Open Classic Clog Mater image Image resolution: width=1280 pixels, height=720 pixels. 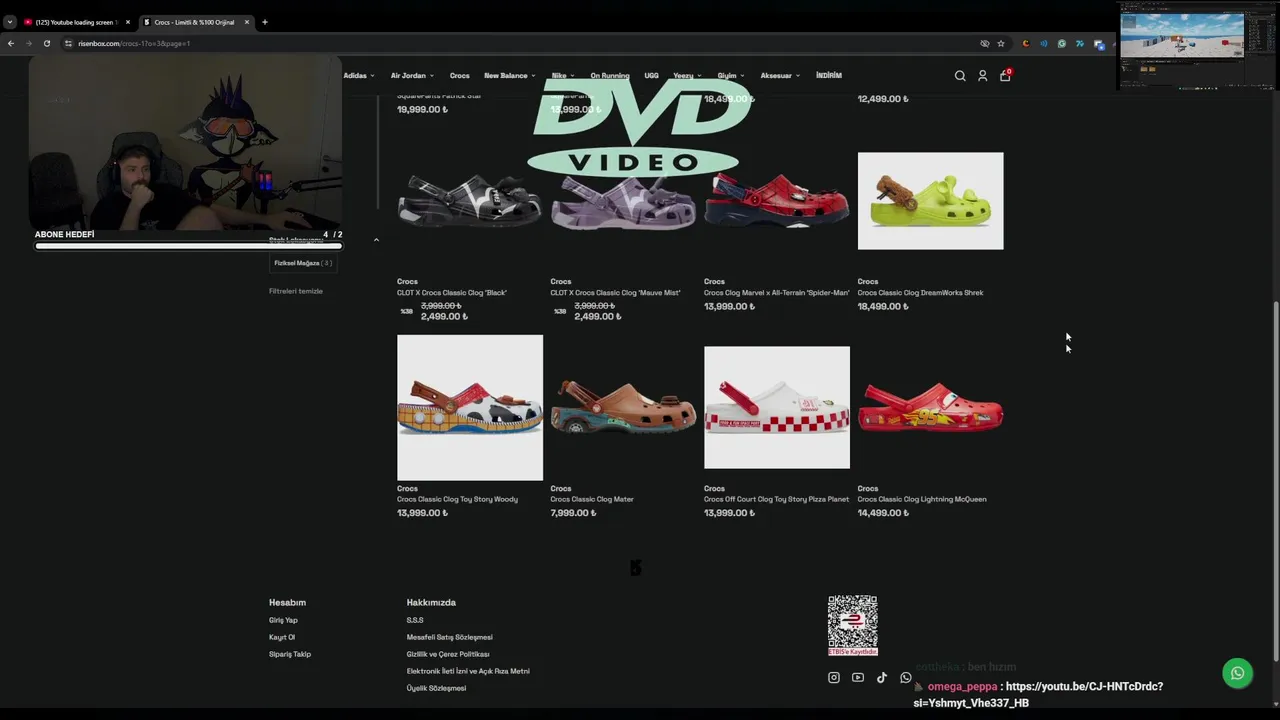(x=623, y=408)
